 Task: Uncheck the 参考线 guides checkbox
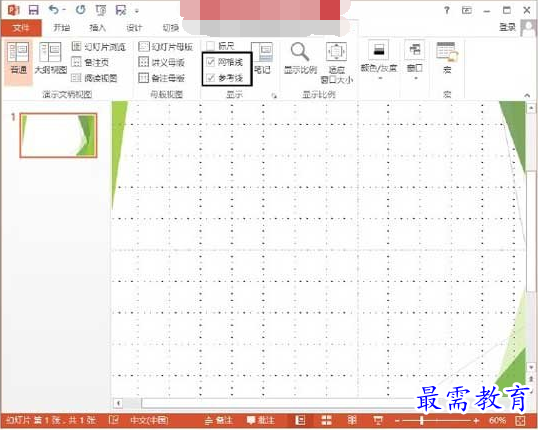(x=211, y=78)
